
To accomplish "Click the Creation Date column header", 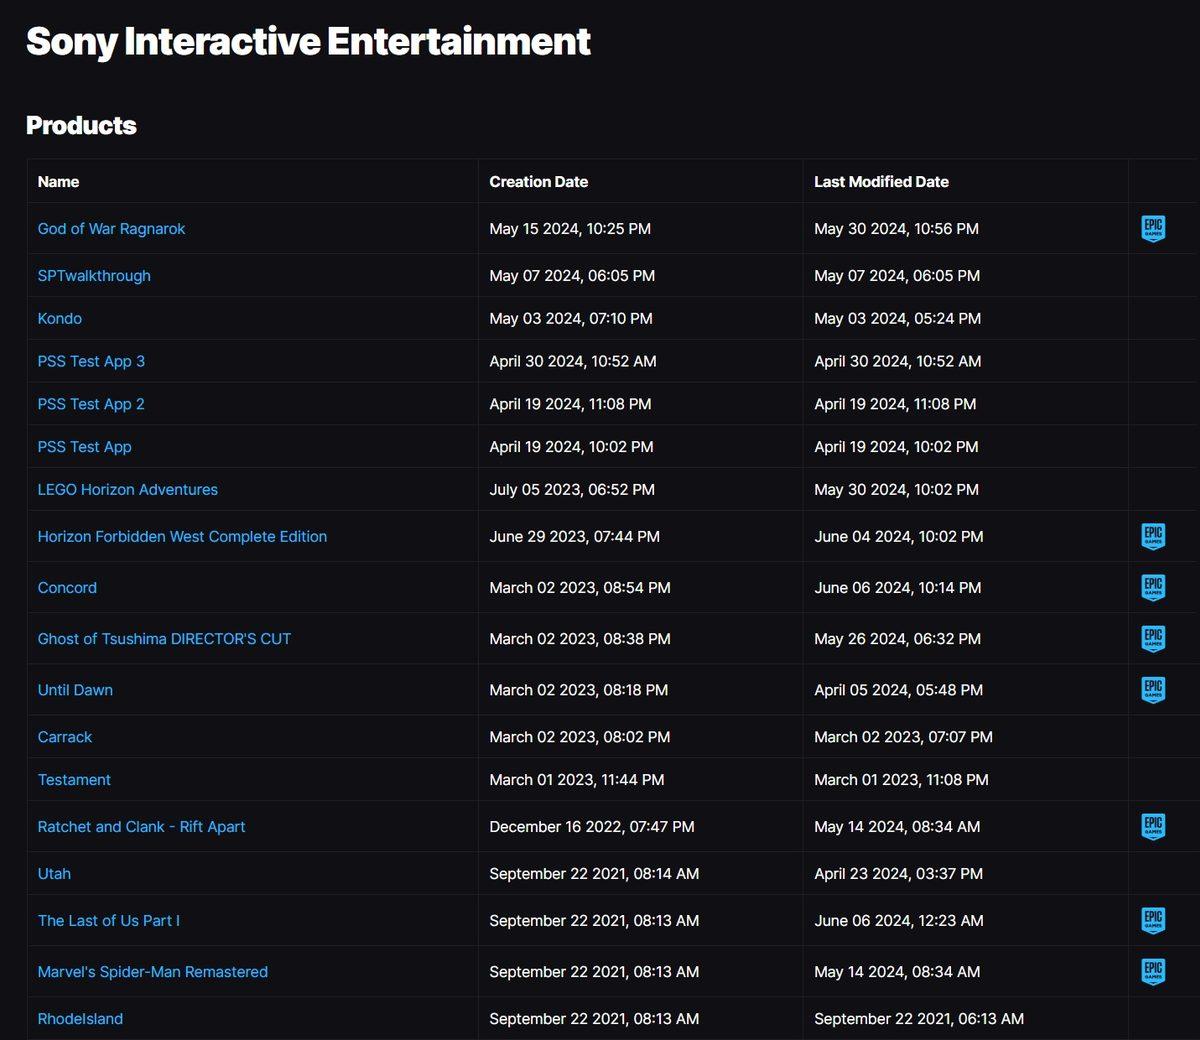I will point(538,181).
